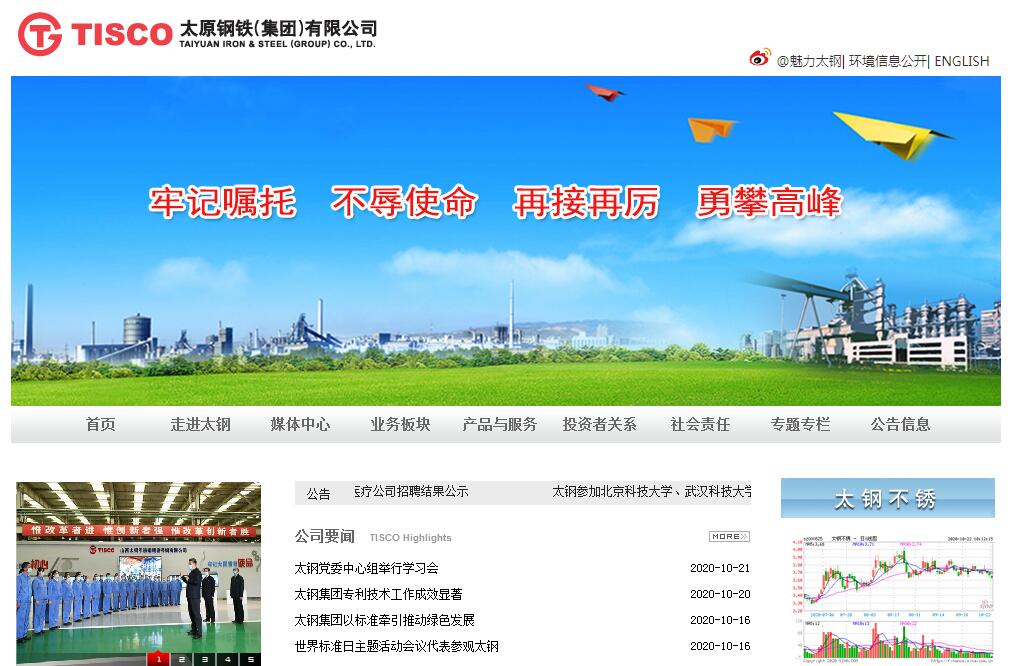This screenshot has height=666, width=1012.
Task: Switch the site to ENGLISH
Action: [962, 61]
